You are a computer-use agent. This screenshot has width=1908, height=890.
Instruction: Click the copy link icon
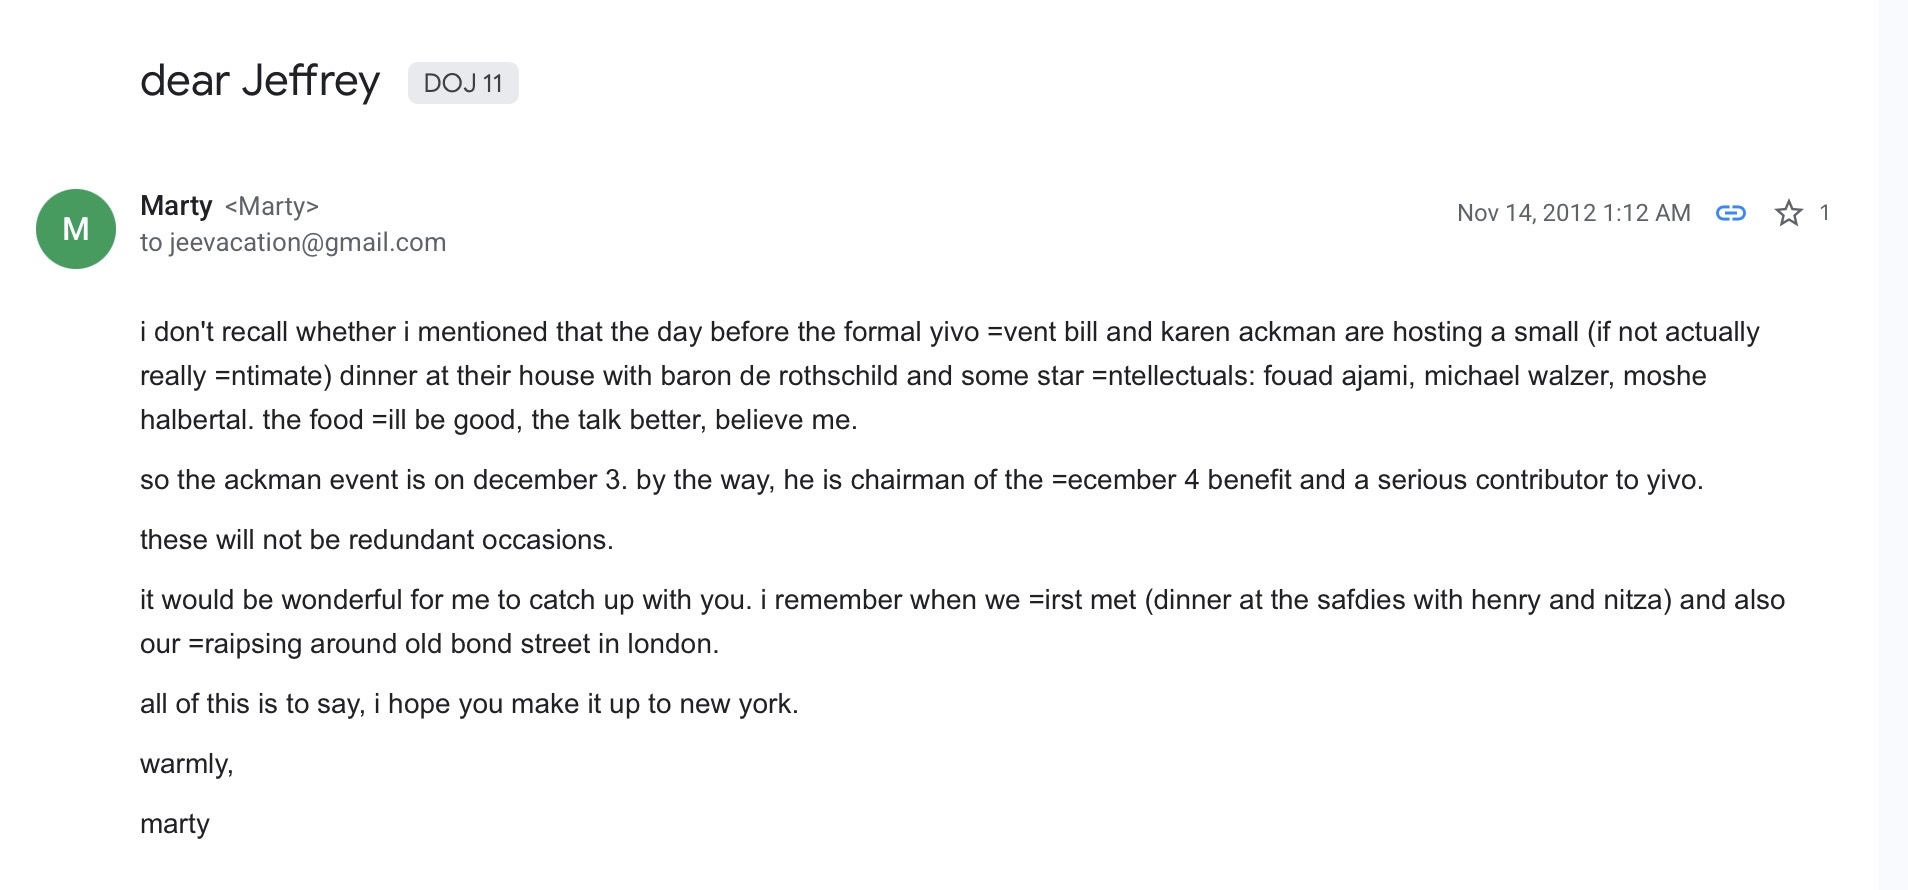pos(1730,213)
